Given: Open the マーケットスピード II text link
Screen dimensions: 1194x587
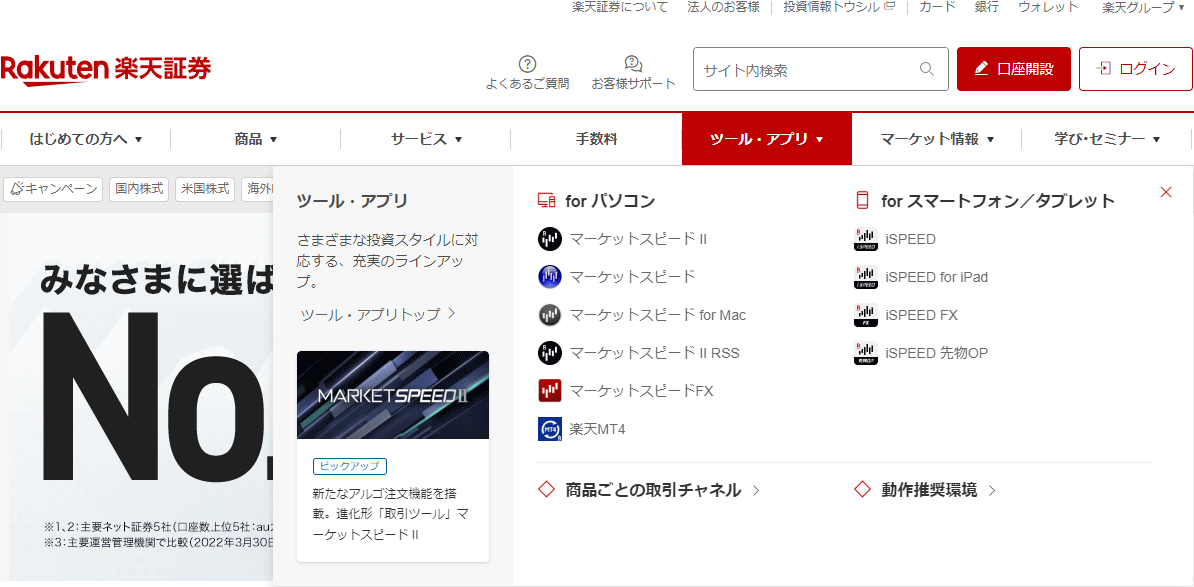Looking at the screenshot, I should pos(638,239).
